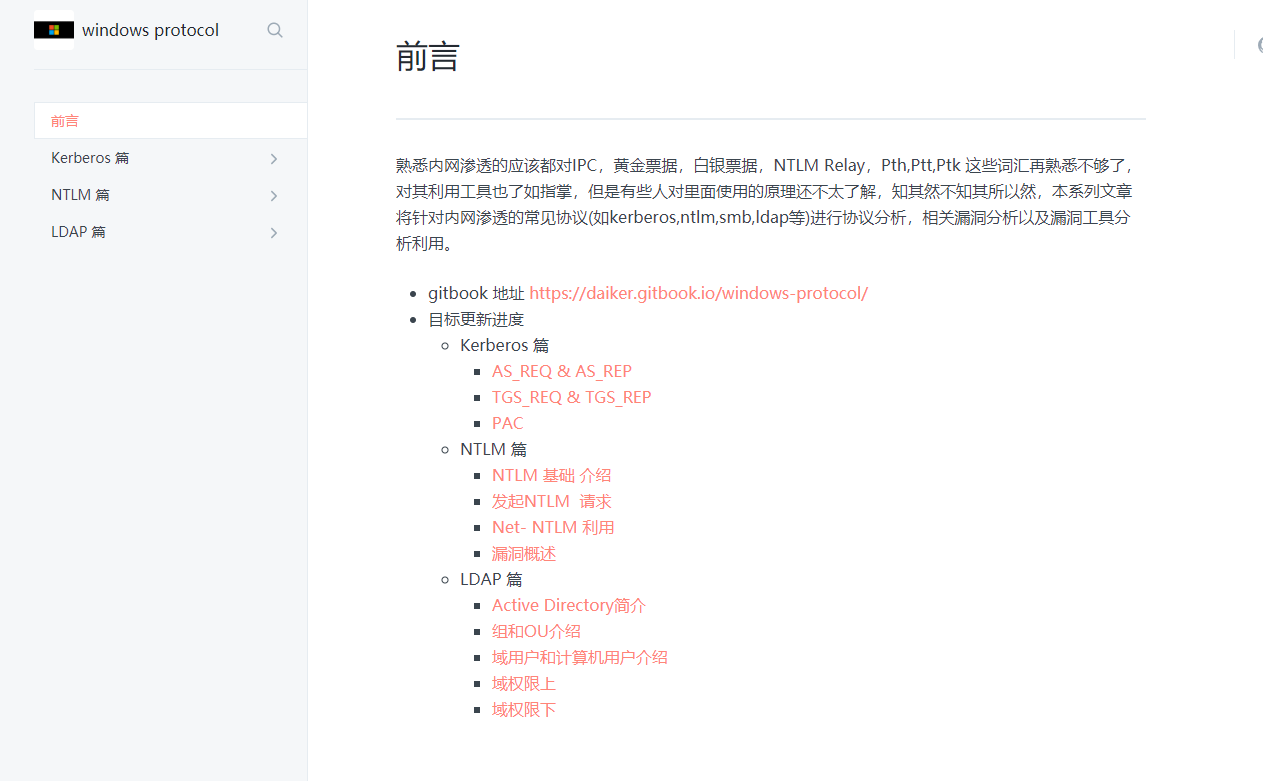Open the 发起NTLM 请求 link
This screenshot has width=1263, height=781.
click(551, 501)
